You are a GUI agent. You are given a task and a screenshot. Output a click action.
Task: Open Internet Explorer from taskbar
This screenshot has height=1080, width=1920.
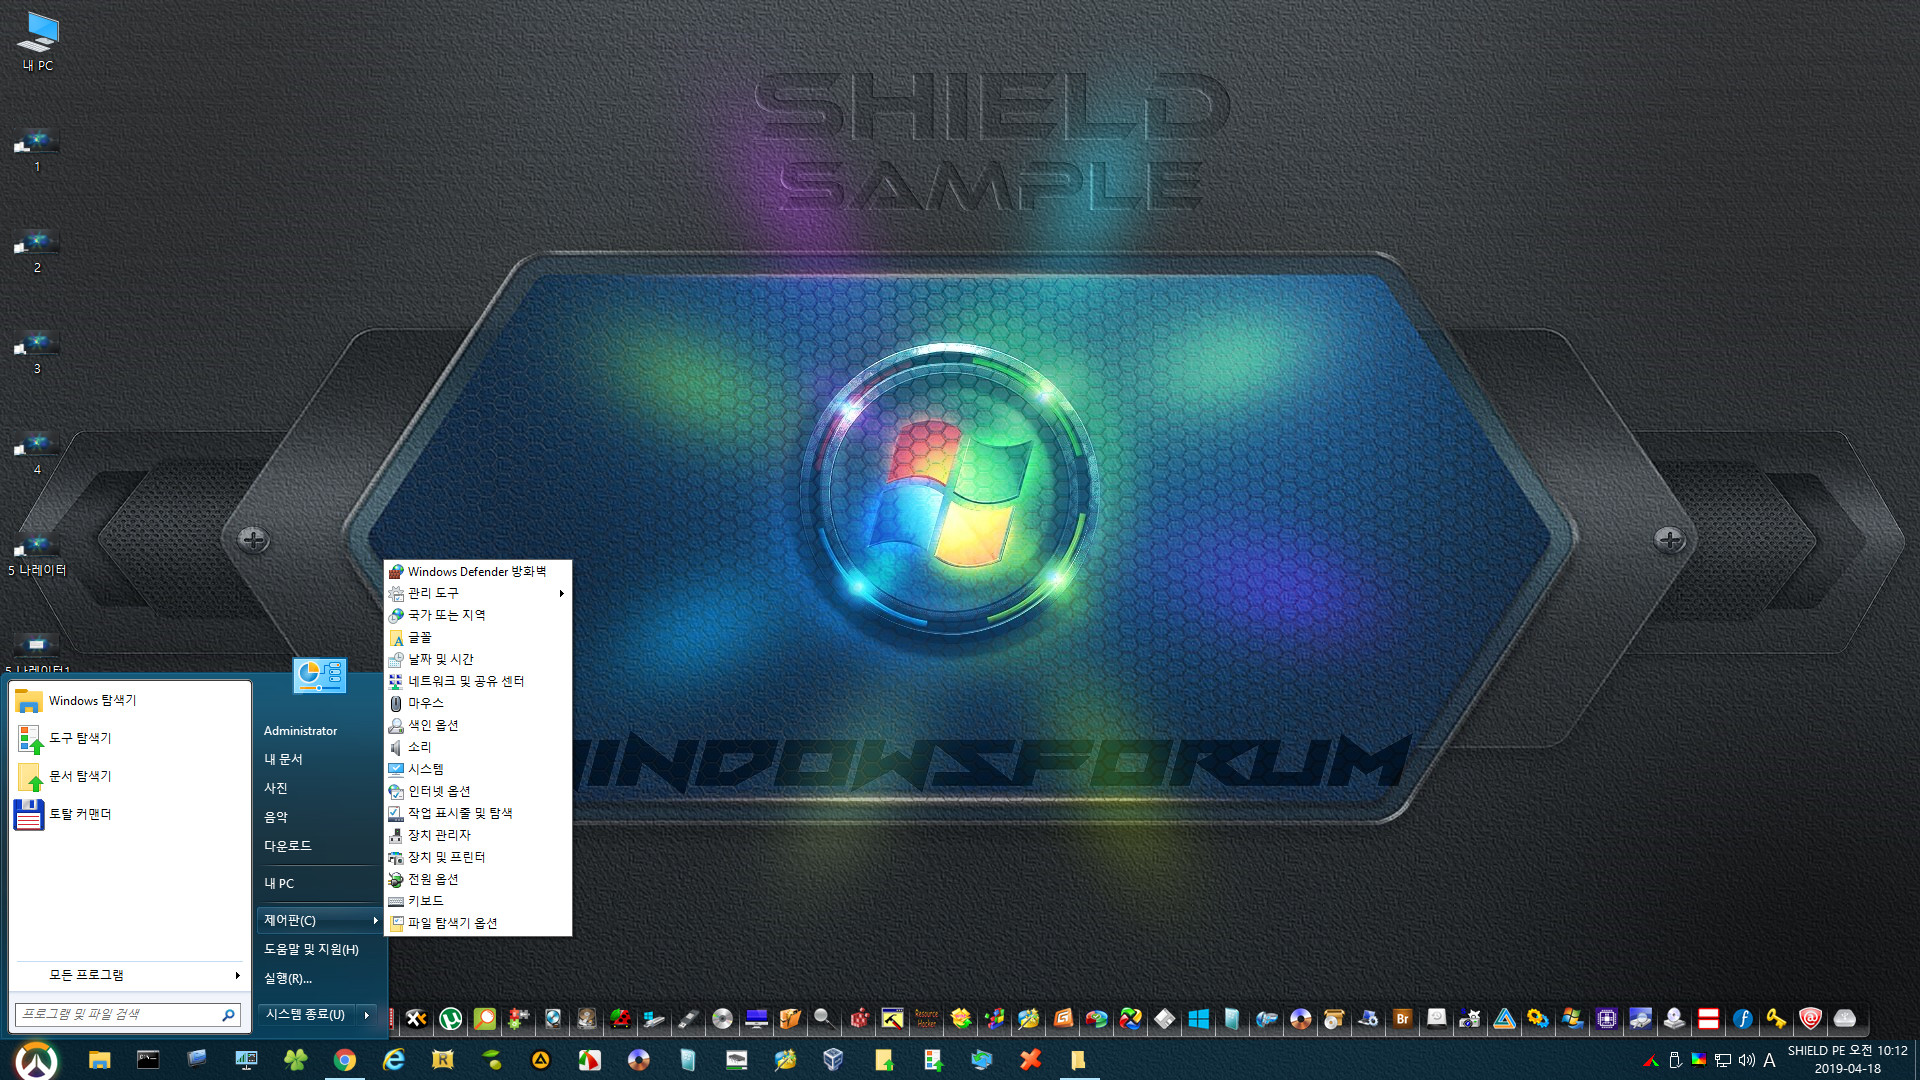(x=394, y=1060)
